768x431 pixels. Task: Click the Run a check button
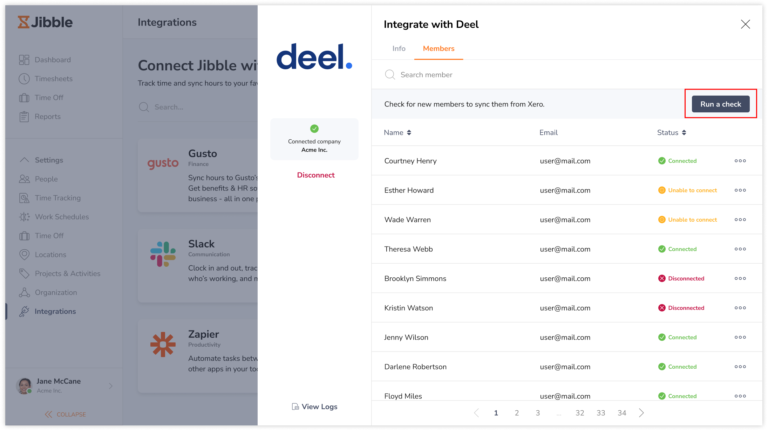click(x=720, y=104)
